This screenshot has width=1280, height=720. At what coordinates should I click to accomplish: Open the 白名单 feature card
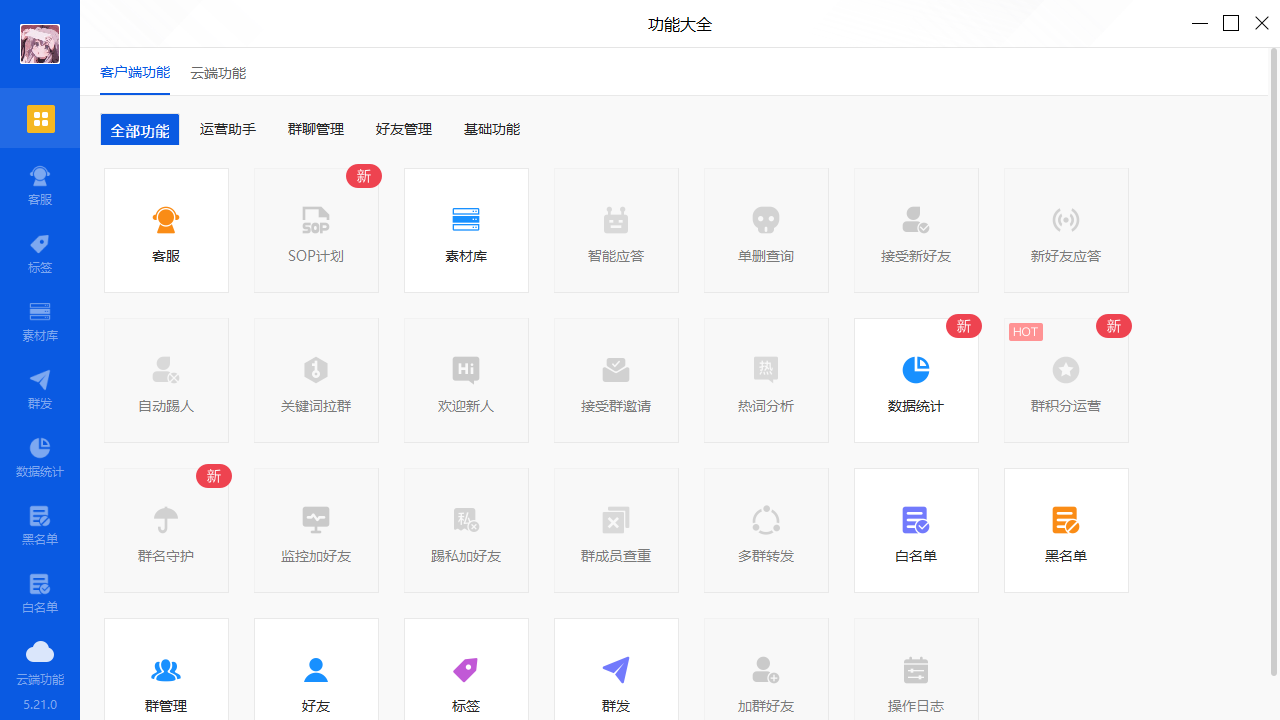pos(916,530)
